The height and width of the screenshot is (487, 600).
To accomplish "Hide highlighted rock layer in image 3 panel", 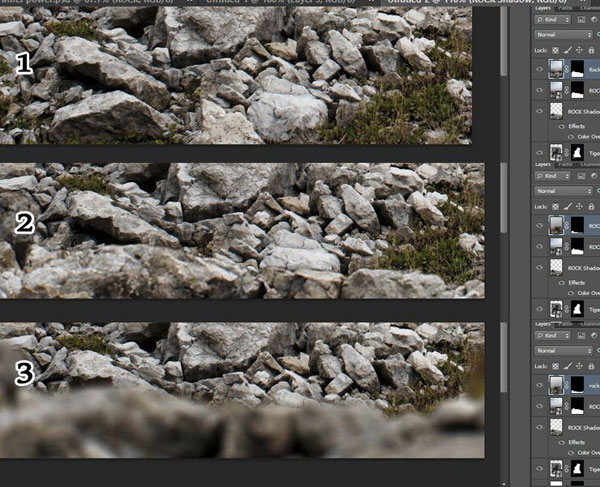I will pos(540,385).
